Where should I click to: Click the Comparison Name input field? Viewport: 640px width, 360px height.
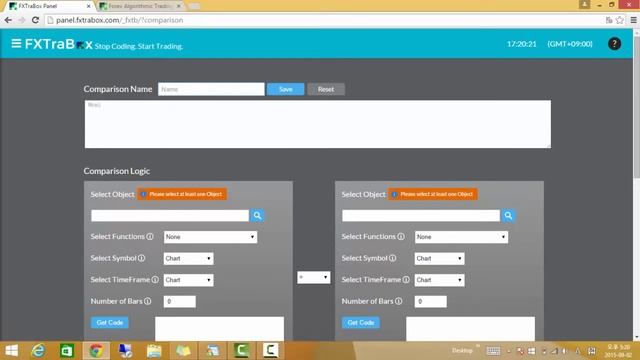click(x=211, y=89)
